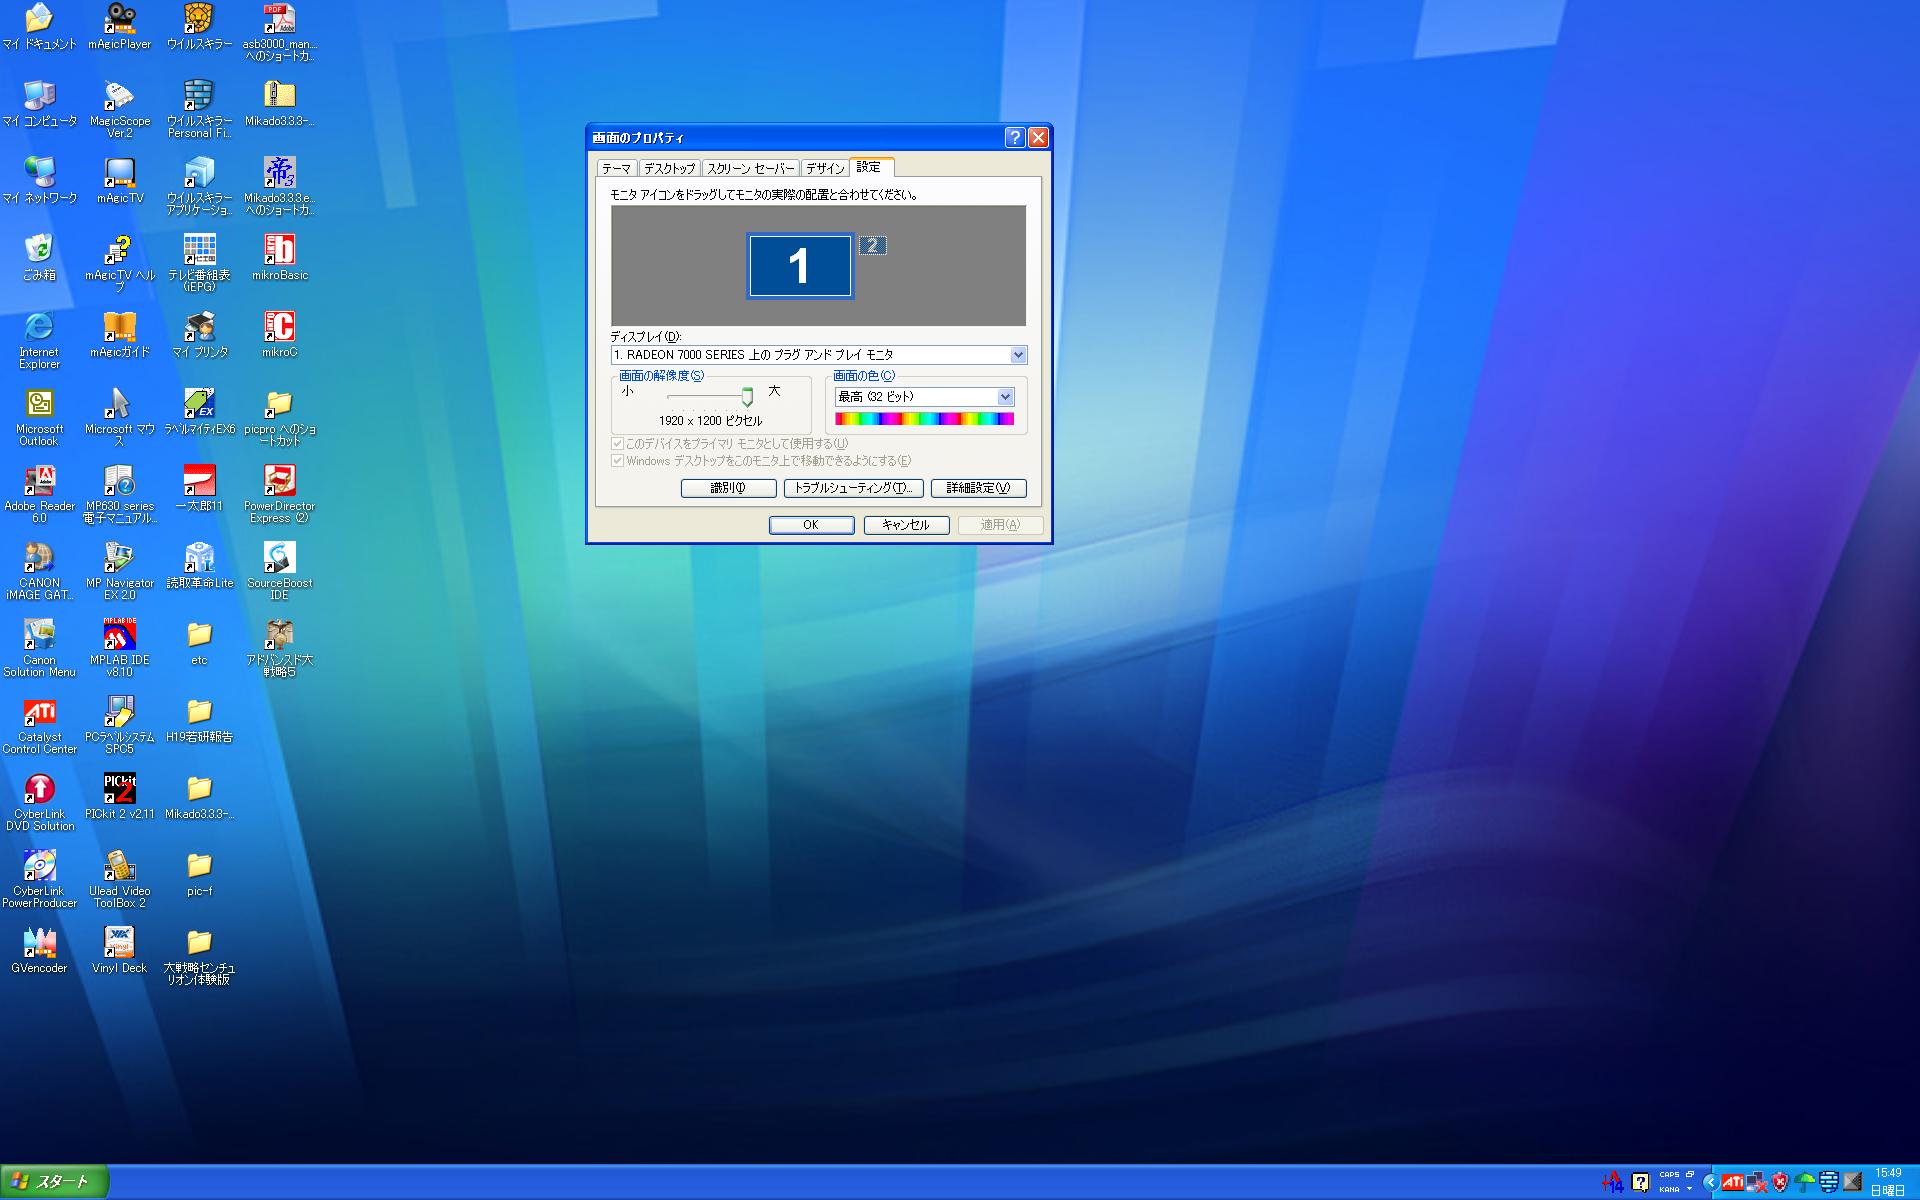The image size is (1920, 1200).
Task: Switch to the デザイン tab
Action: pos(825,169)
